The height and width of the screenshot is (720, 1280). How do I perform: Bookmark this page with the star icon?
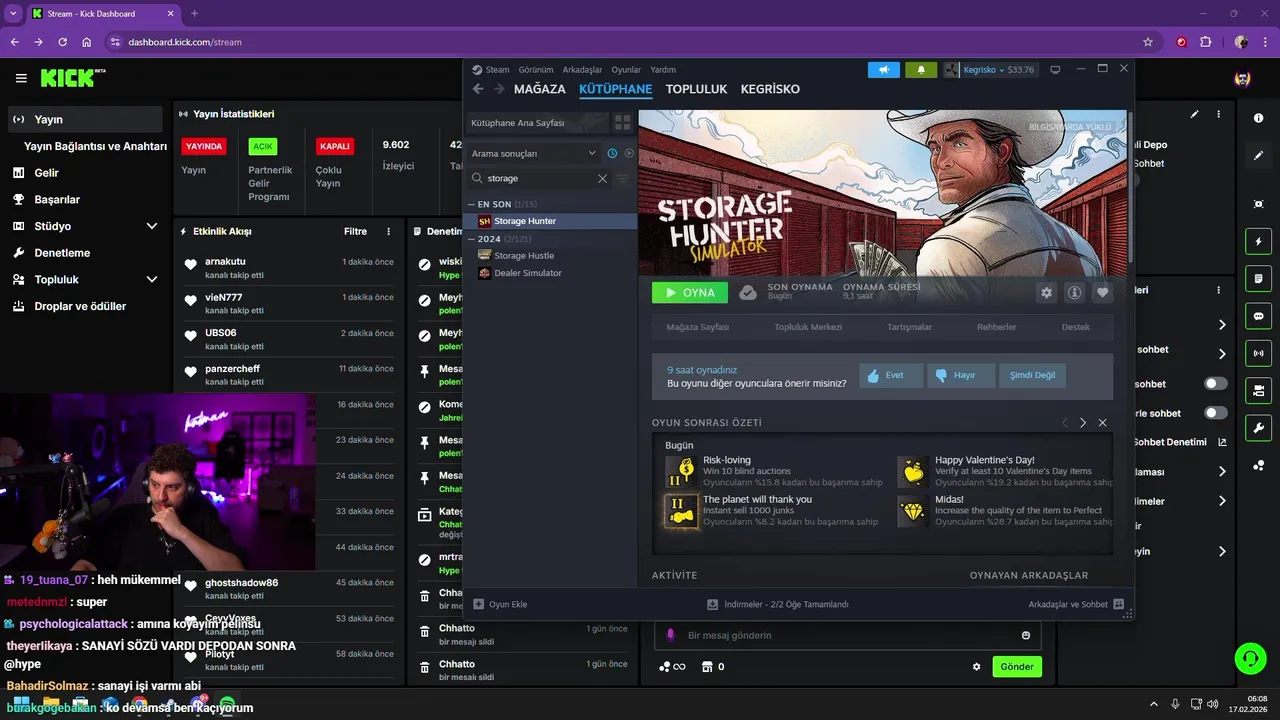tap(1148, 42)
